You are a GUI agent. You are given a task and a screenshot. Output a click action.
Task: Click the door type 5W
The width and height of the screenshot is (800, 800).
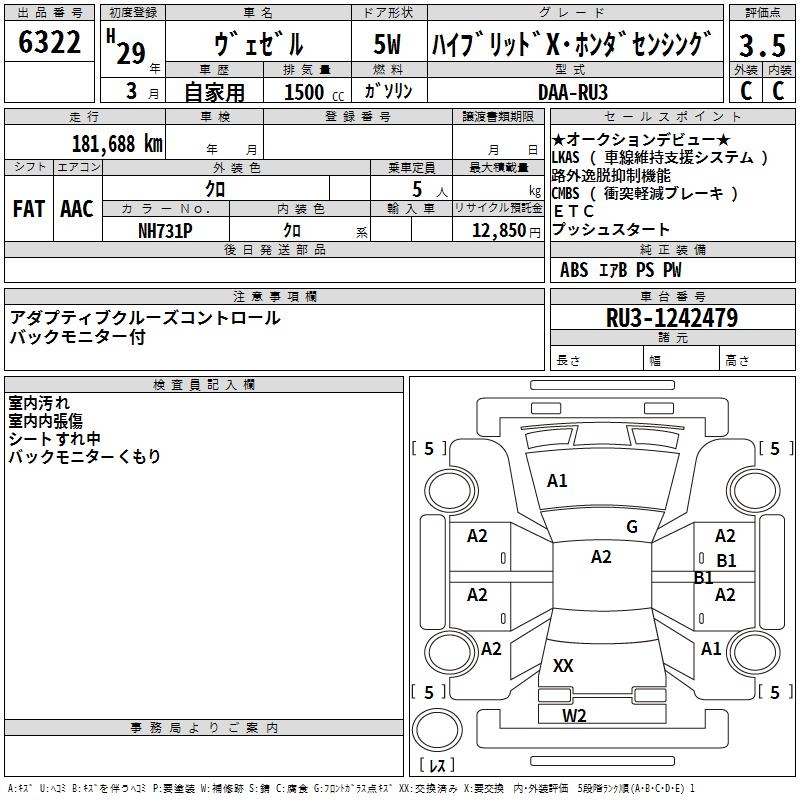click(x=387, y=44)
